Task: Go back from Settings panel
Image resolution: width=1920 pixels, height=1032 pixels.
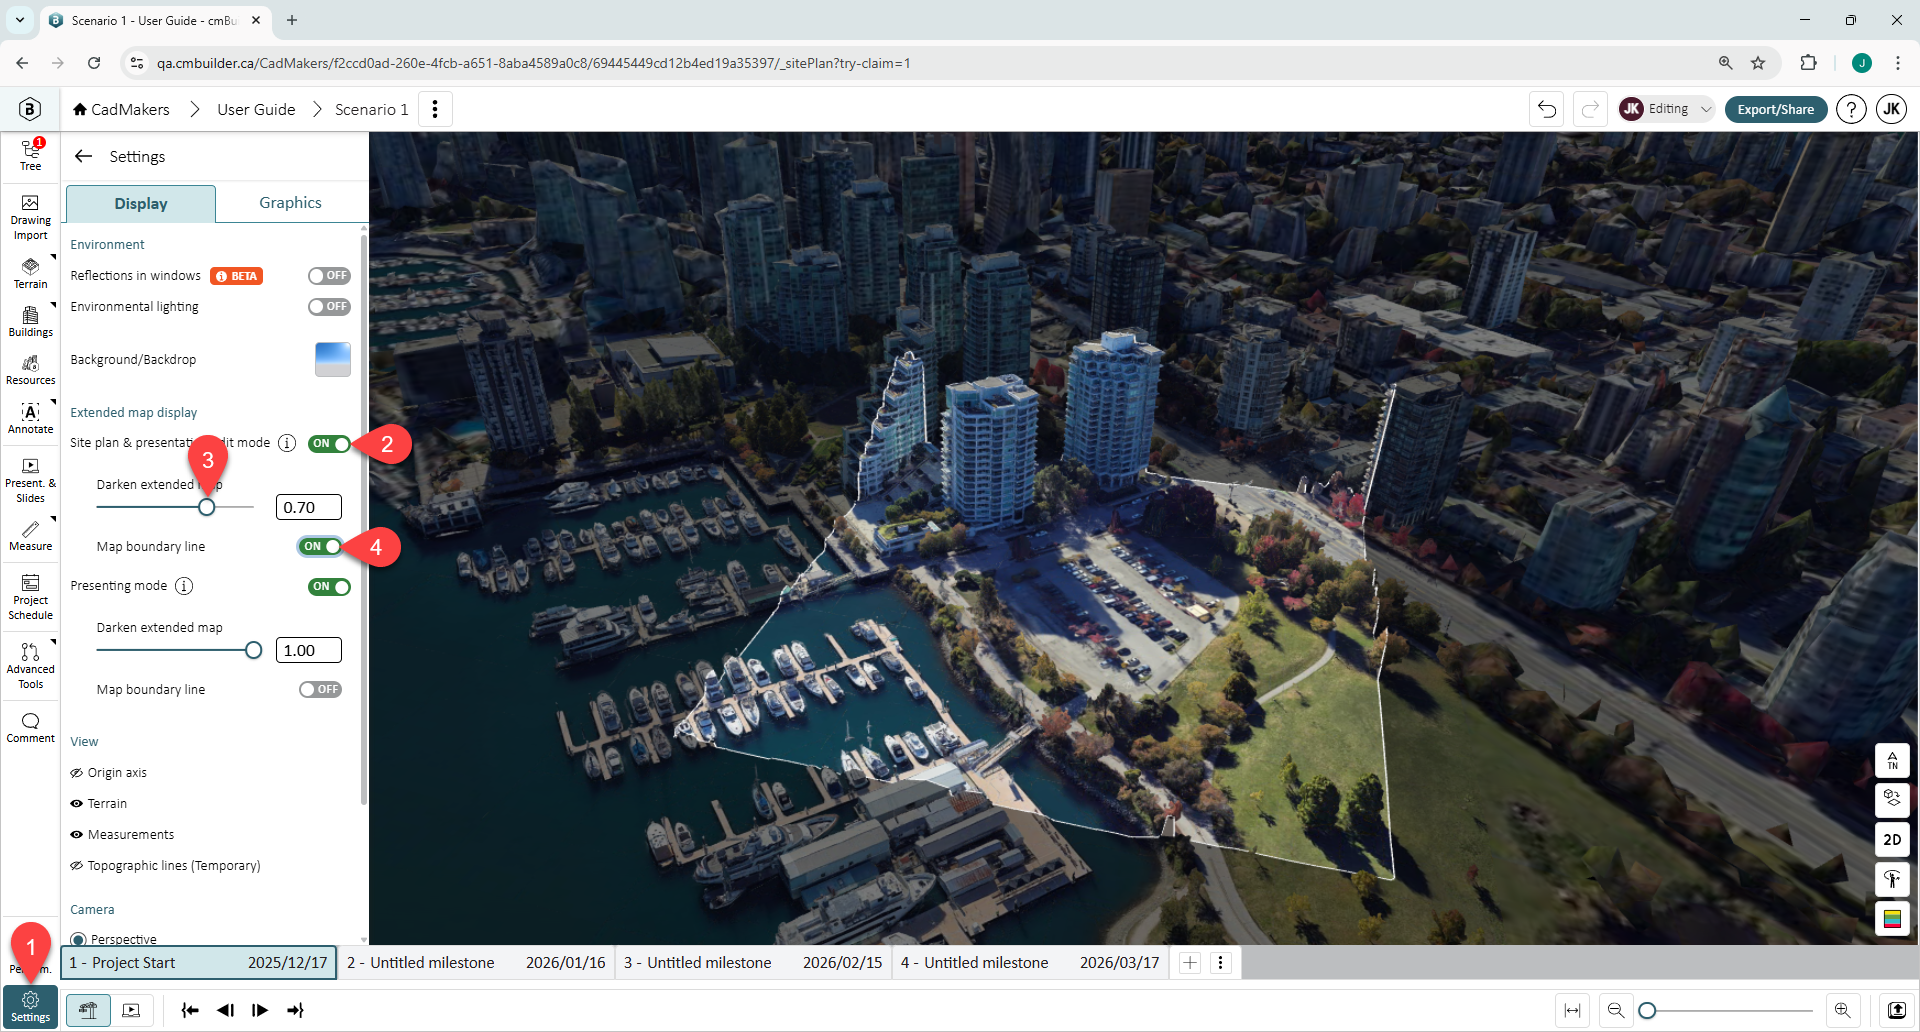Action: 83,156
